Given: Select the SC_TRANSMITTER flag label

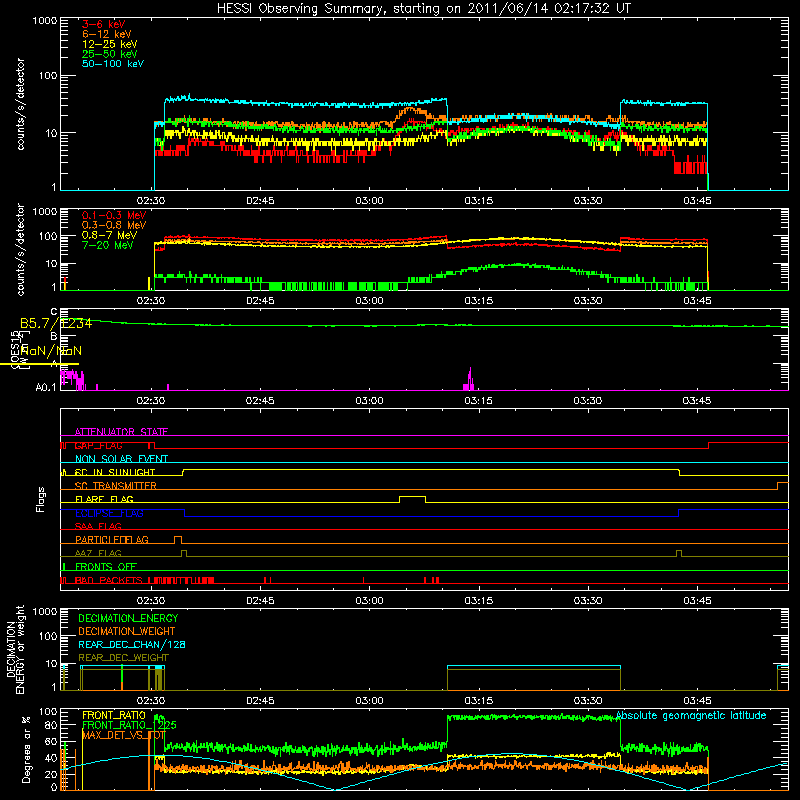Looking at the screenshot, I should point(115,486).
